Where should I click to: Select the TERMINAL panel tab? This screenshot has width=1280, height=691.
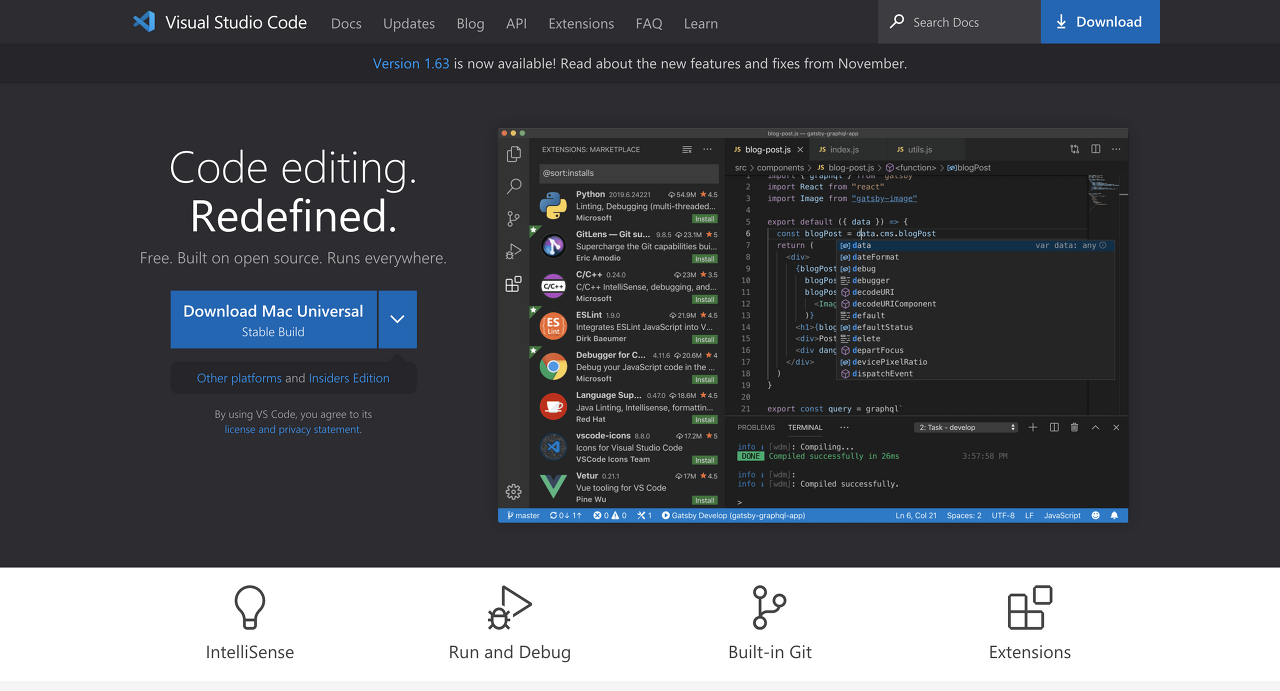pyautogui.click(x=805, y=427)
